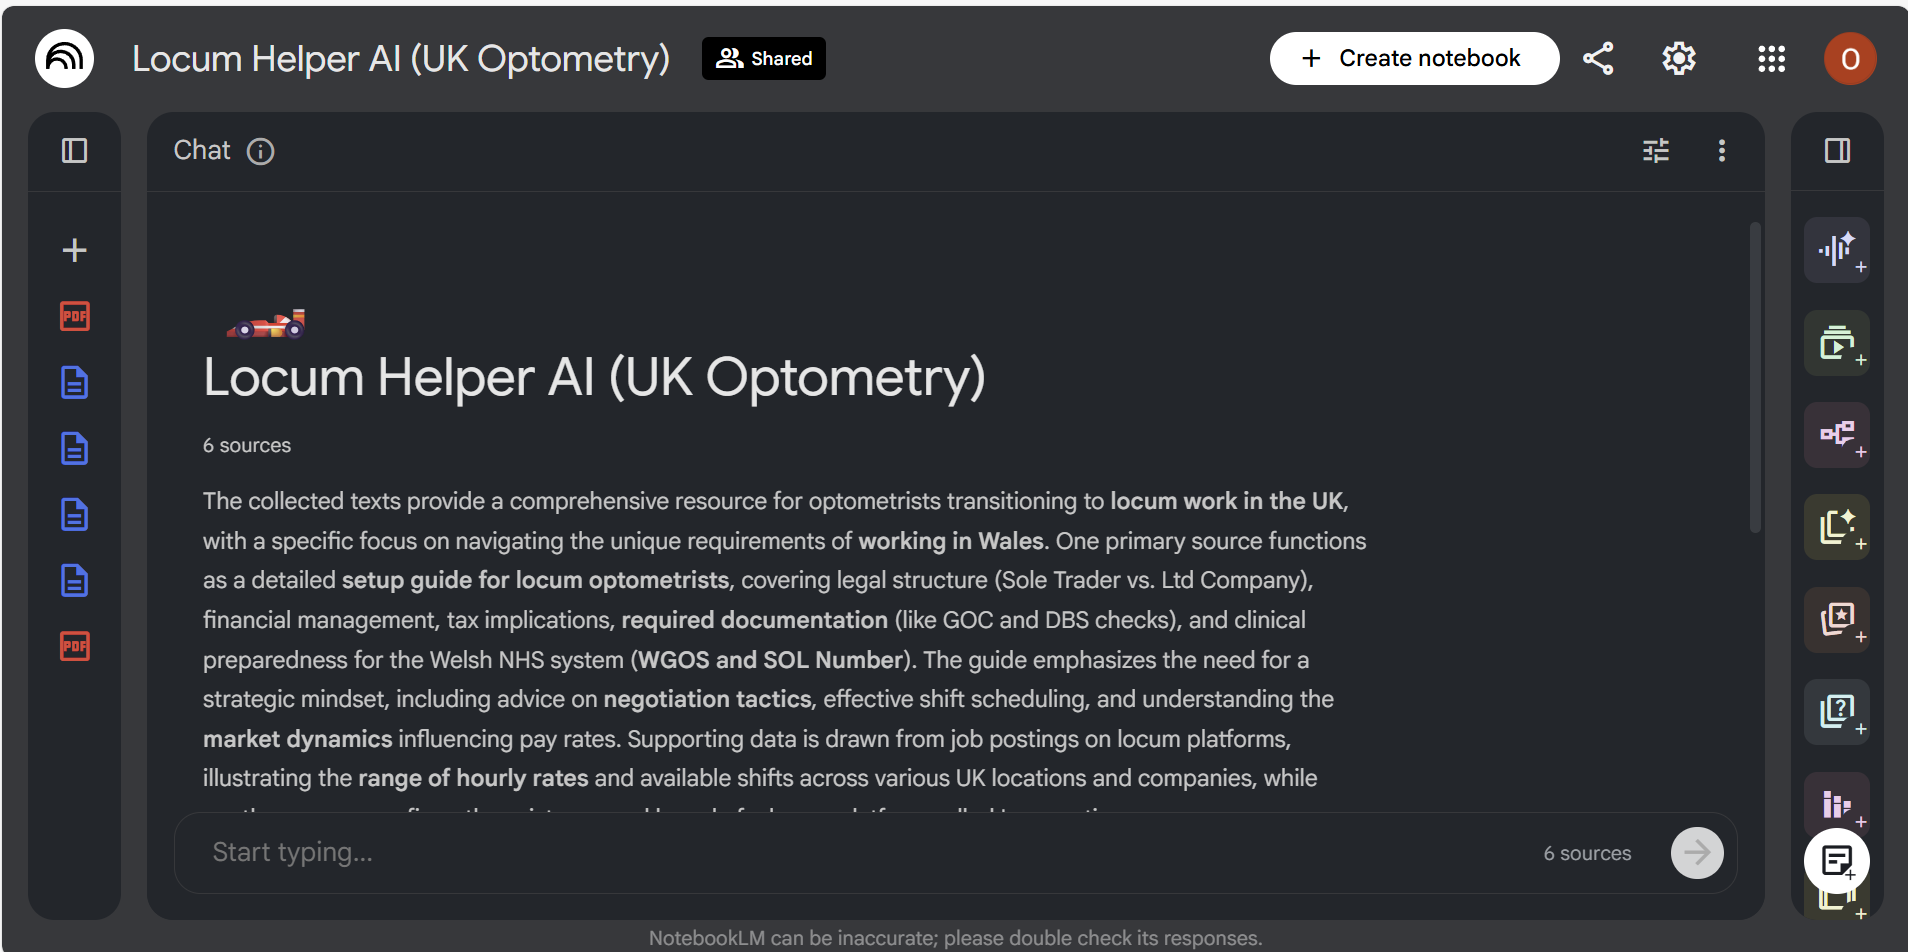Click the Start typing chat field
This screenshot has height=952, width=1908.
tap(700, 852)
